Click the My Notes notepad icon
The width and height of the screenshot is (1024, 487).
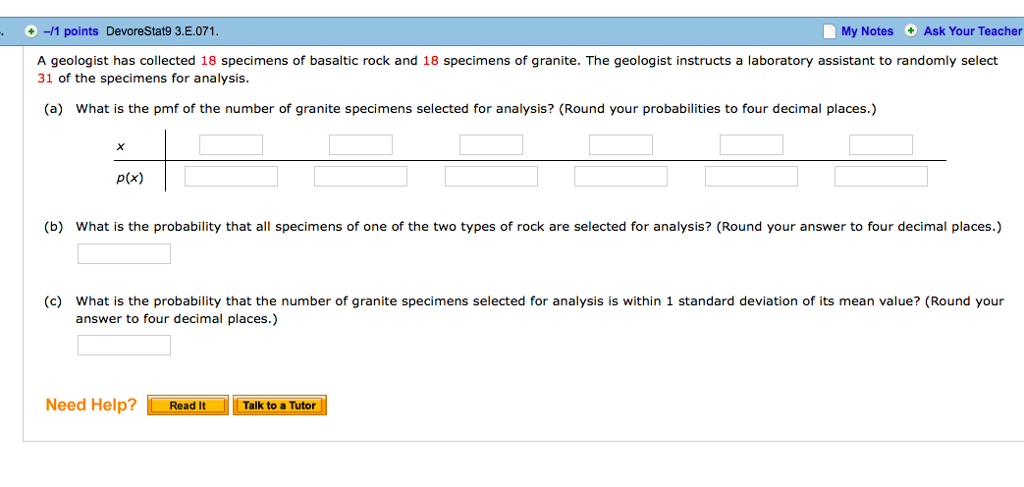pos(829,31)
